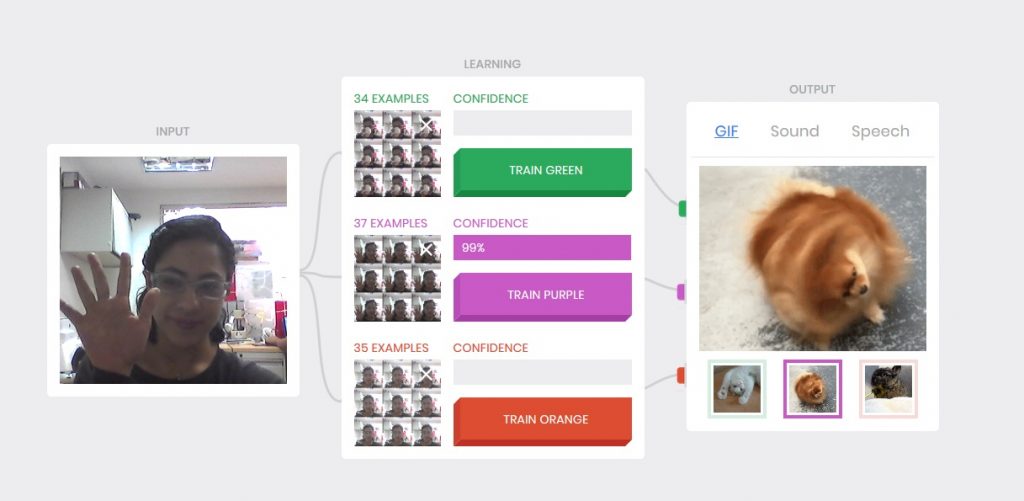This screenshot has width=1024, height=501.
Task: Select the white dog GIF thumbnail
Action: [737, 389]
